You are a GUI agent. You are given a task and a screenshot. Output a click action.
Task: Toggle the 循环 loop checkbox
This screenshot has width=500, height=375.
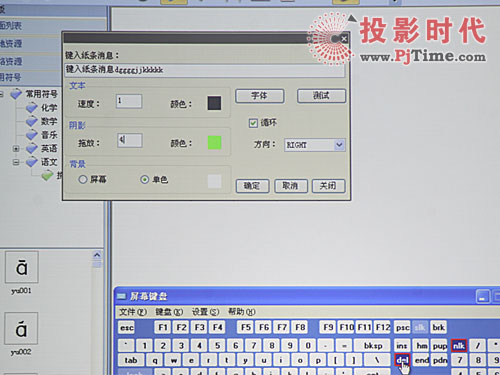[x=253, y=123]
